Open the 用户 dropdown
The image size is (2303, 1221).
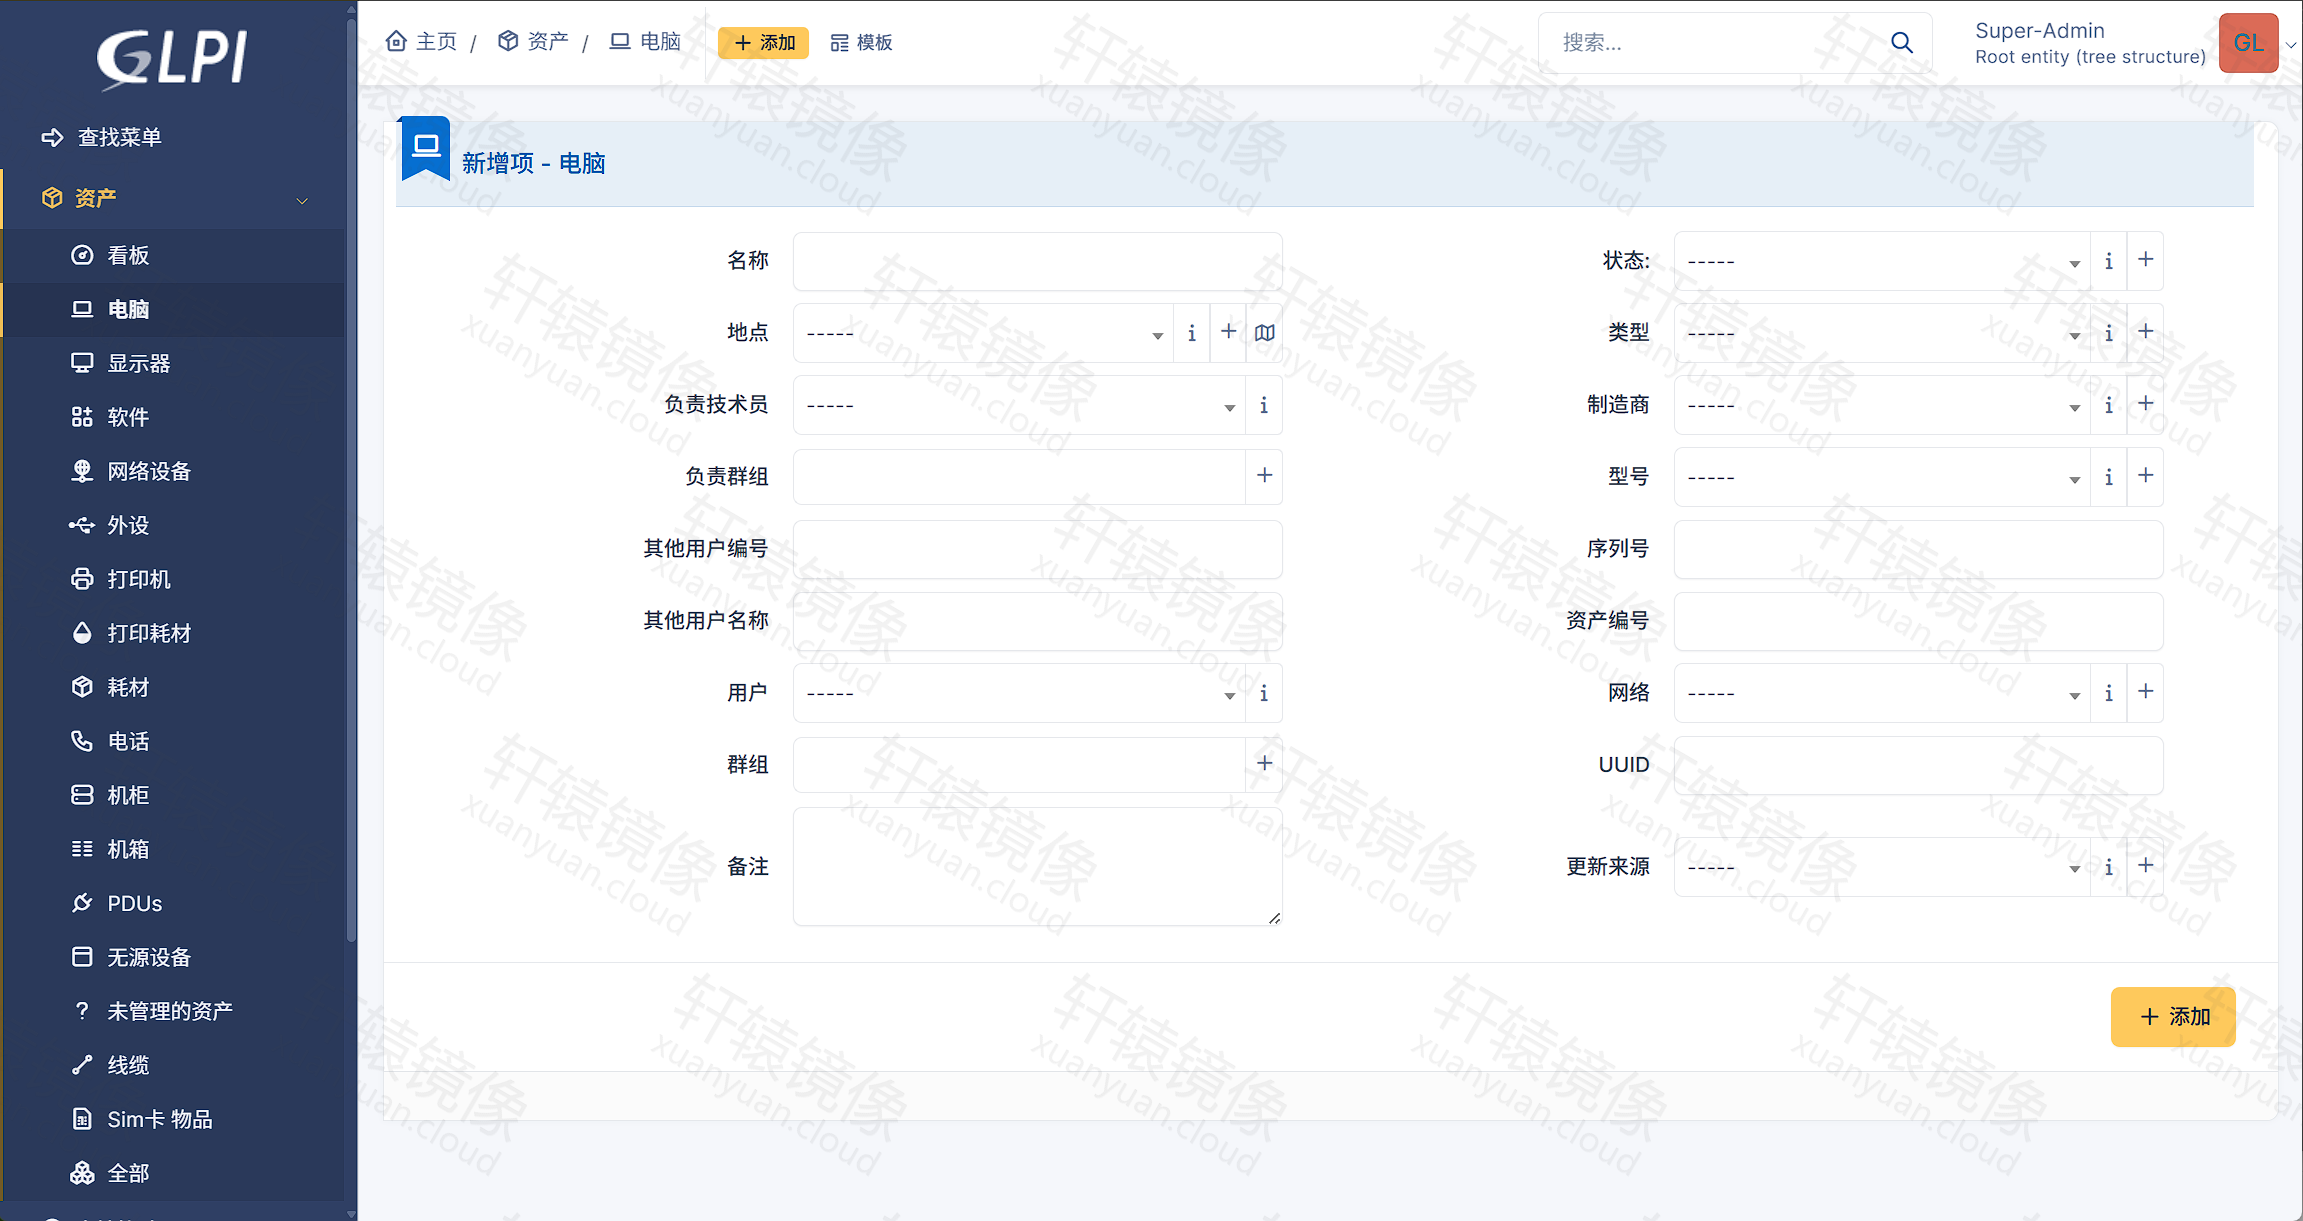point(1019,693)
